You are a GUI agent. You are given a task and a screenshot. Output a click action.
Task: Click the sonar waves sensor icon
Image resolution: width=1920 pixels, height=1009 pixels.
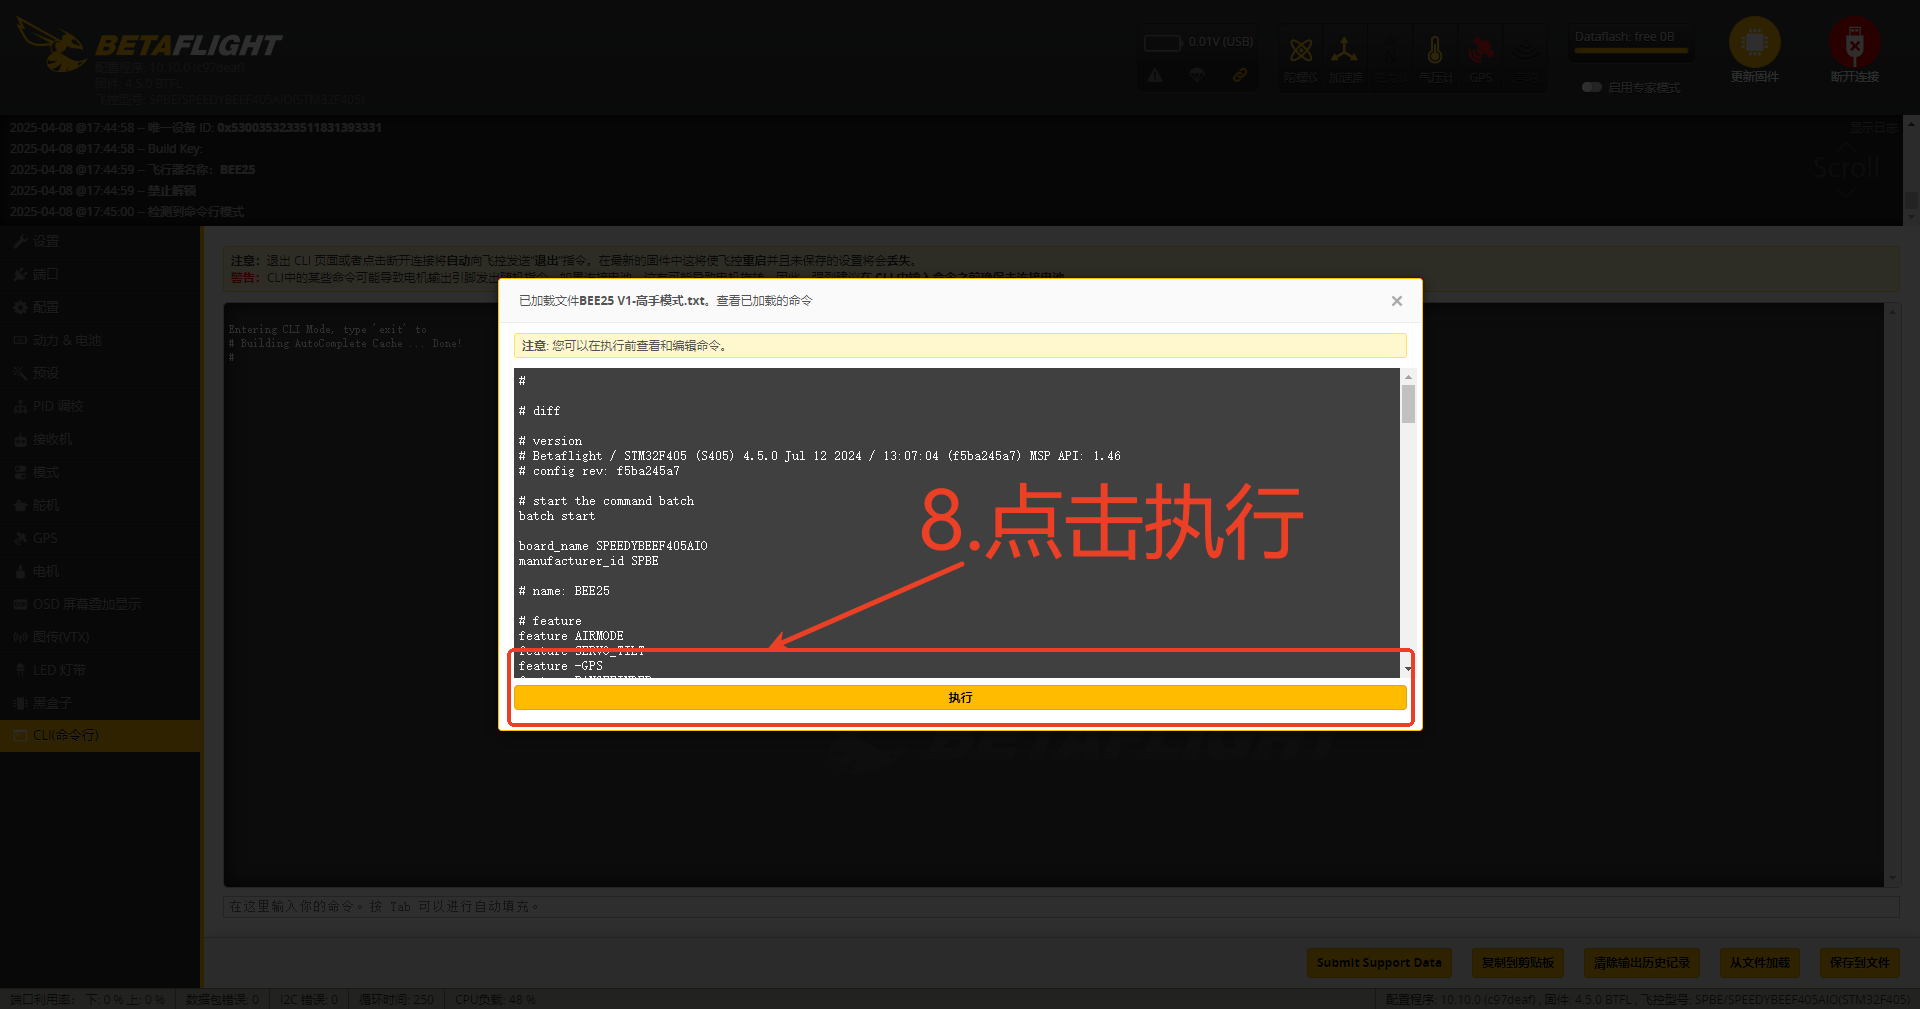pyautogui.click(x=1525, y=57)
